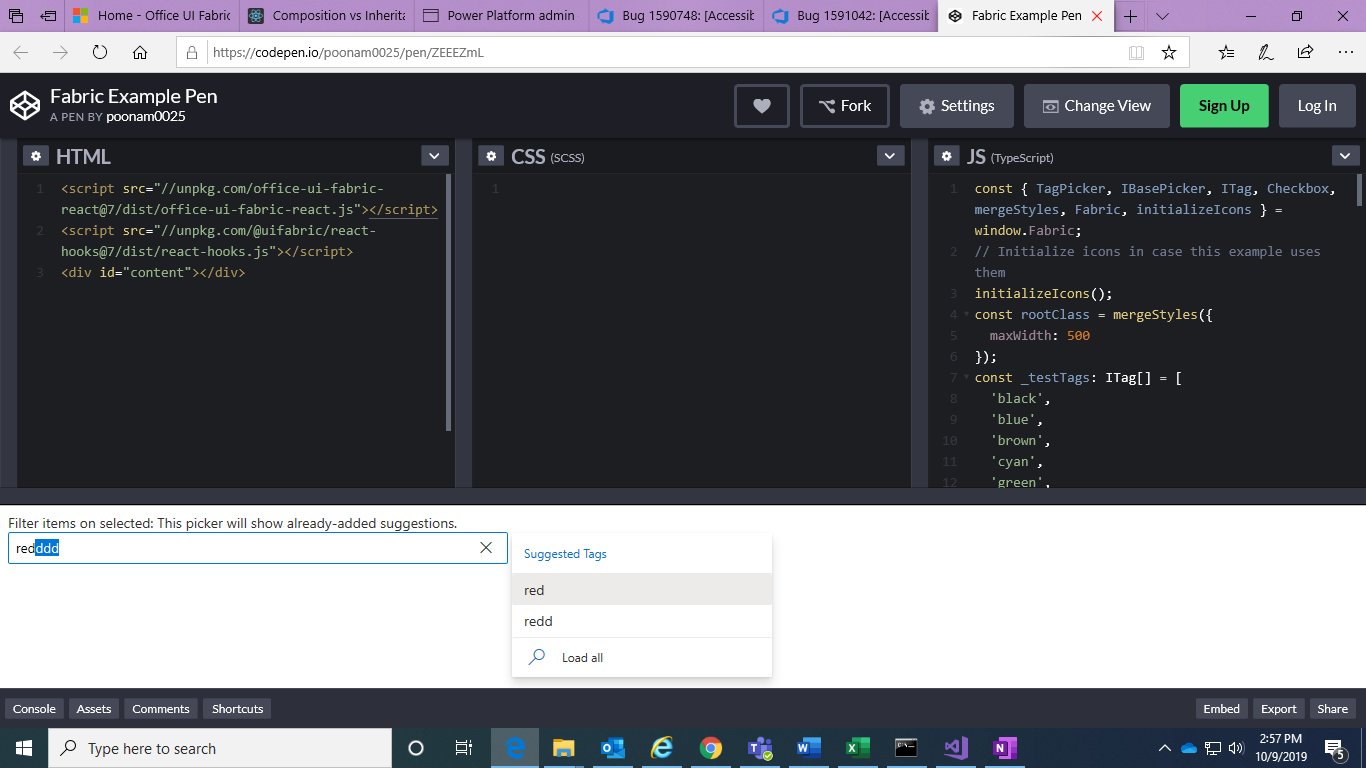This screenshot has width=1366, height=768.
Task: Click the CodePen logo icon
Action: point(25,105)
